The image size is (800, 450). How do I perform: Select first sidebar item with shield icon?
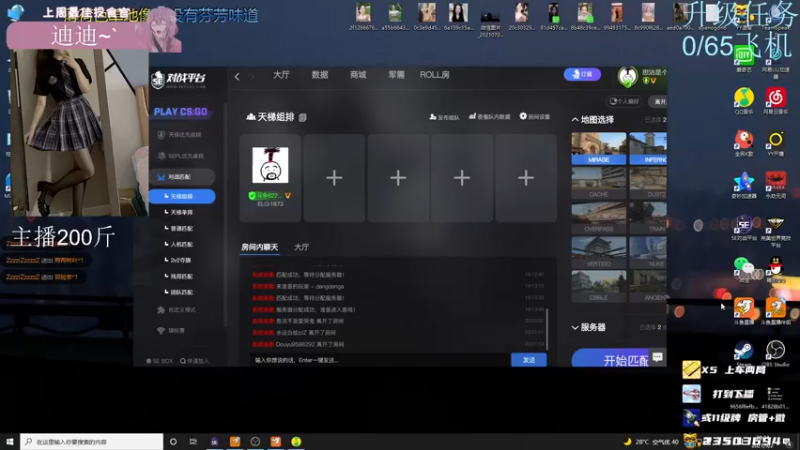point(182,135)
